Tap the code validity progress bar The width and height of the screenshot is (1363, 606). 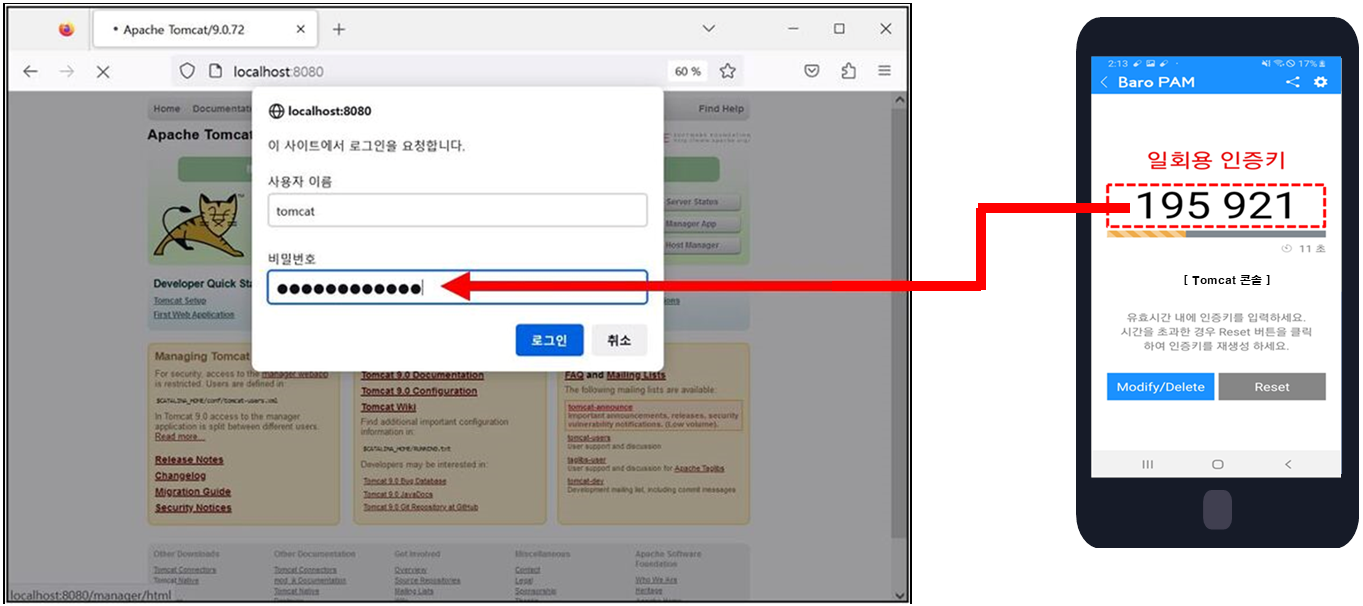coord(1216,234)
